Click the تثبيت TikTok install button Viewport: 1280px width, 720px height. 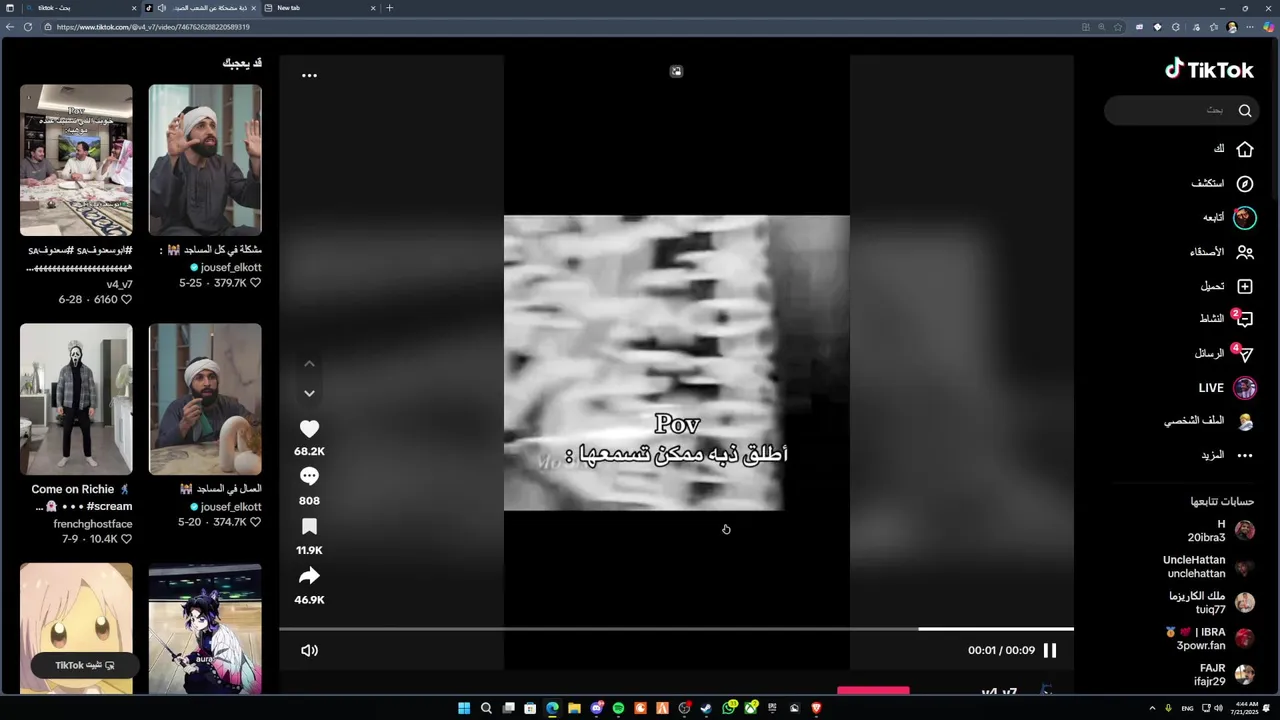(85, 665)
